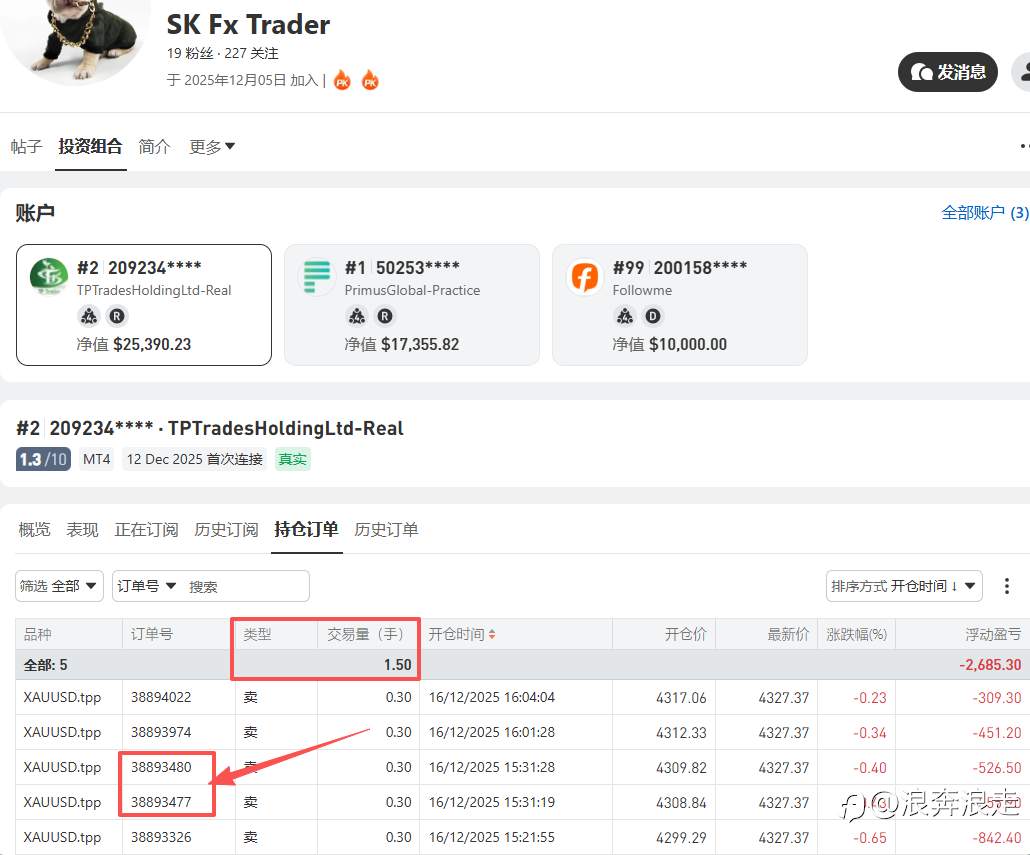Screen dimensions: 1030x855
Task: Click open time 16/12/2025 16:04:04
Action: 492,697
